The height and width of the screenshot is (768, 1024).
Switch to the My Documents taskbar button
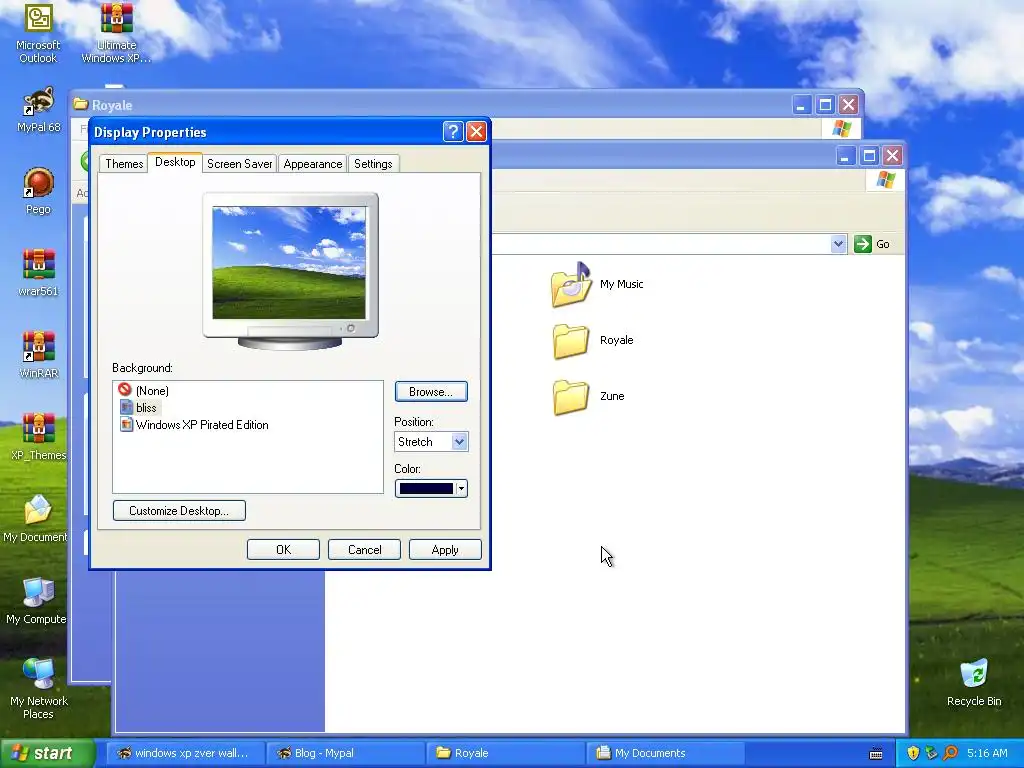pyautogui.click(x=665, y=753)
